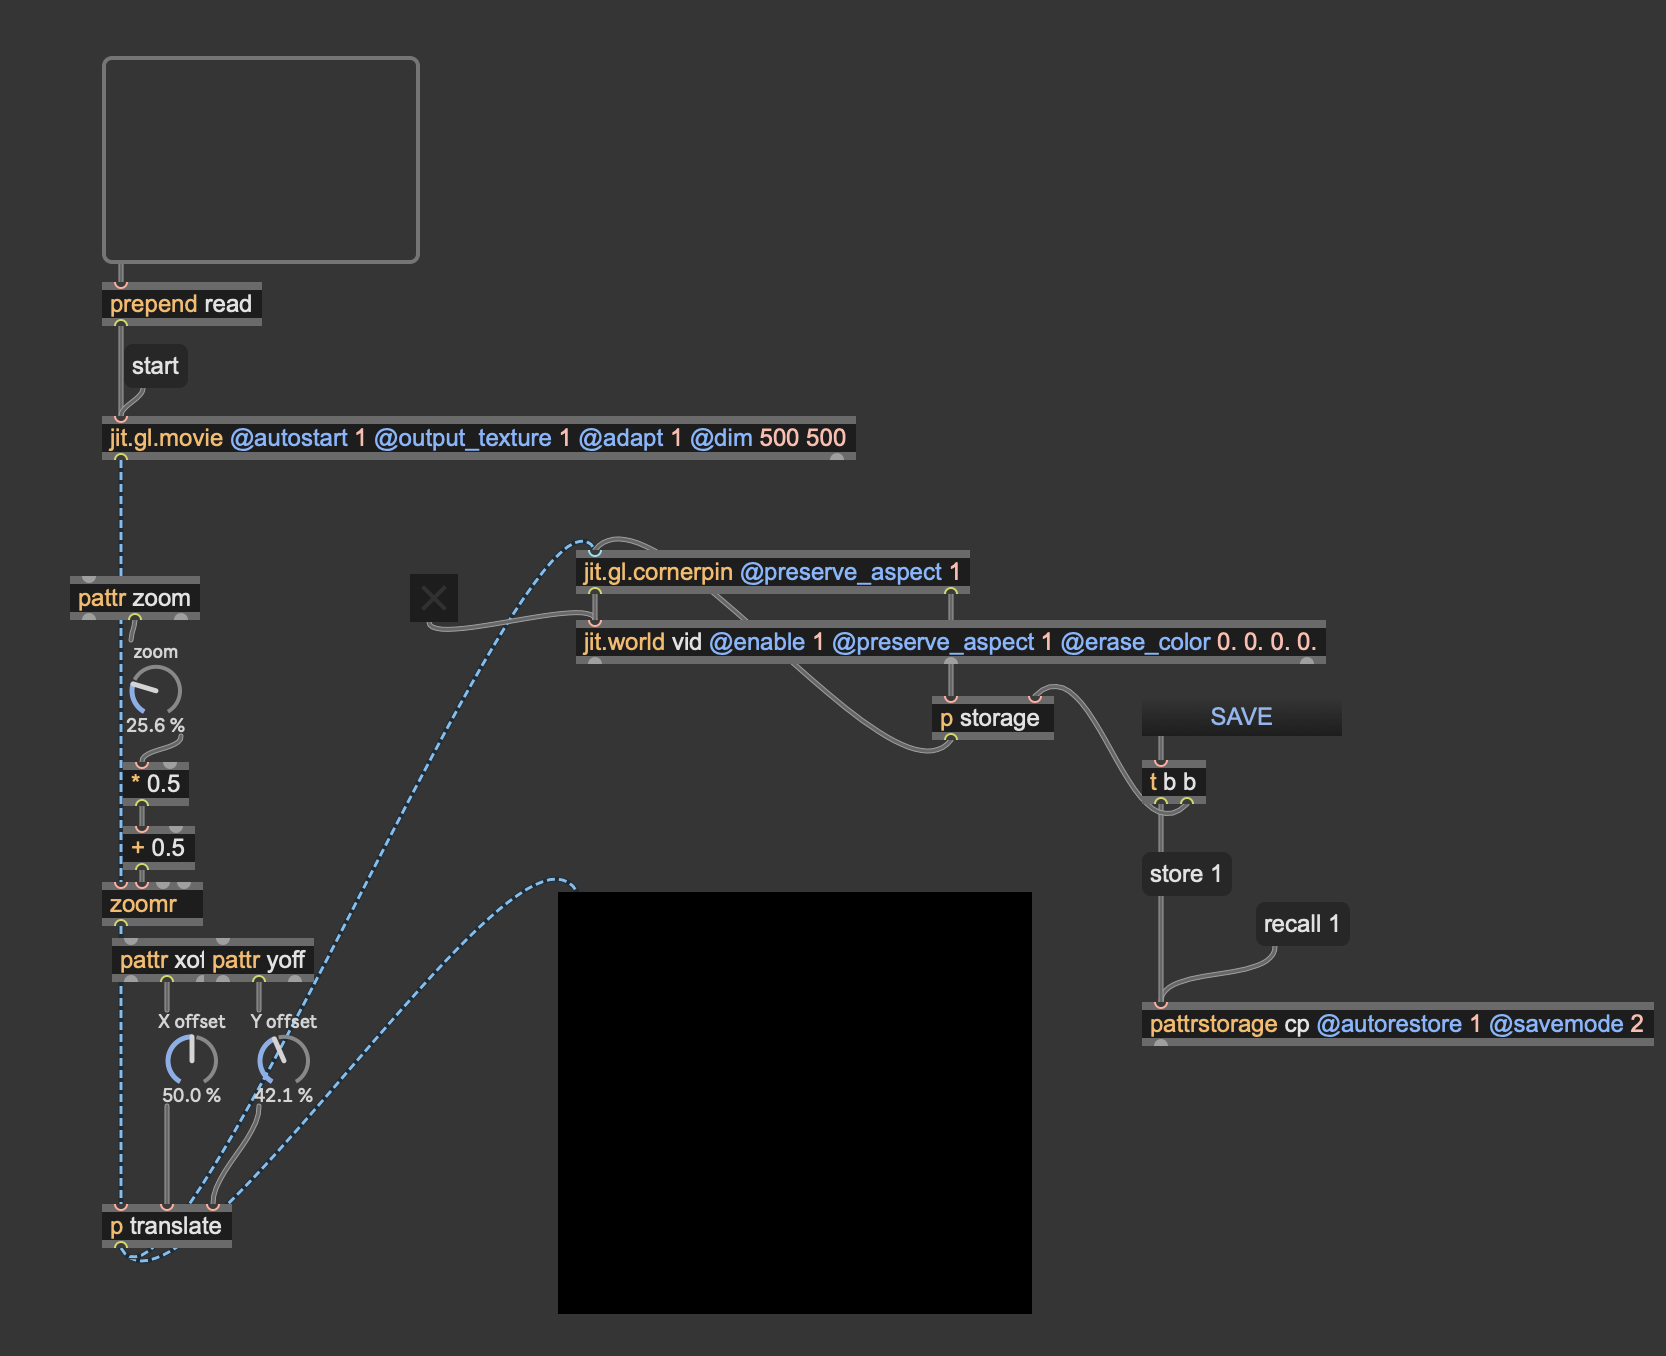Screen dimensions: 1666x1356
Task: Toggle the X checkbox connected to jit.world
Action: coord(434,598)
